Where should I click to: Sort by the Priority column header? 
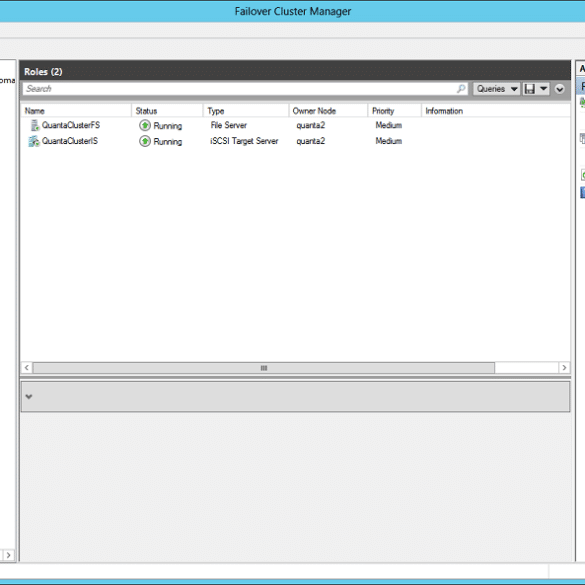pyautogui.click(x=395, y=111)
